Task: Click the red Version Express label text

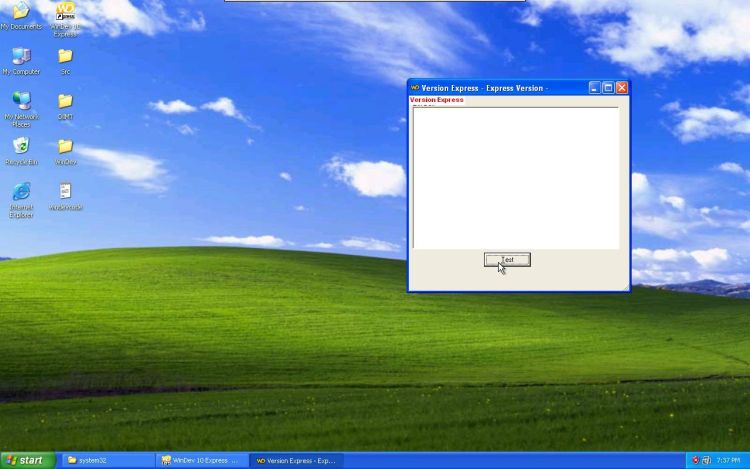Action: (x=437, y=100)
